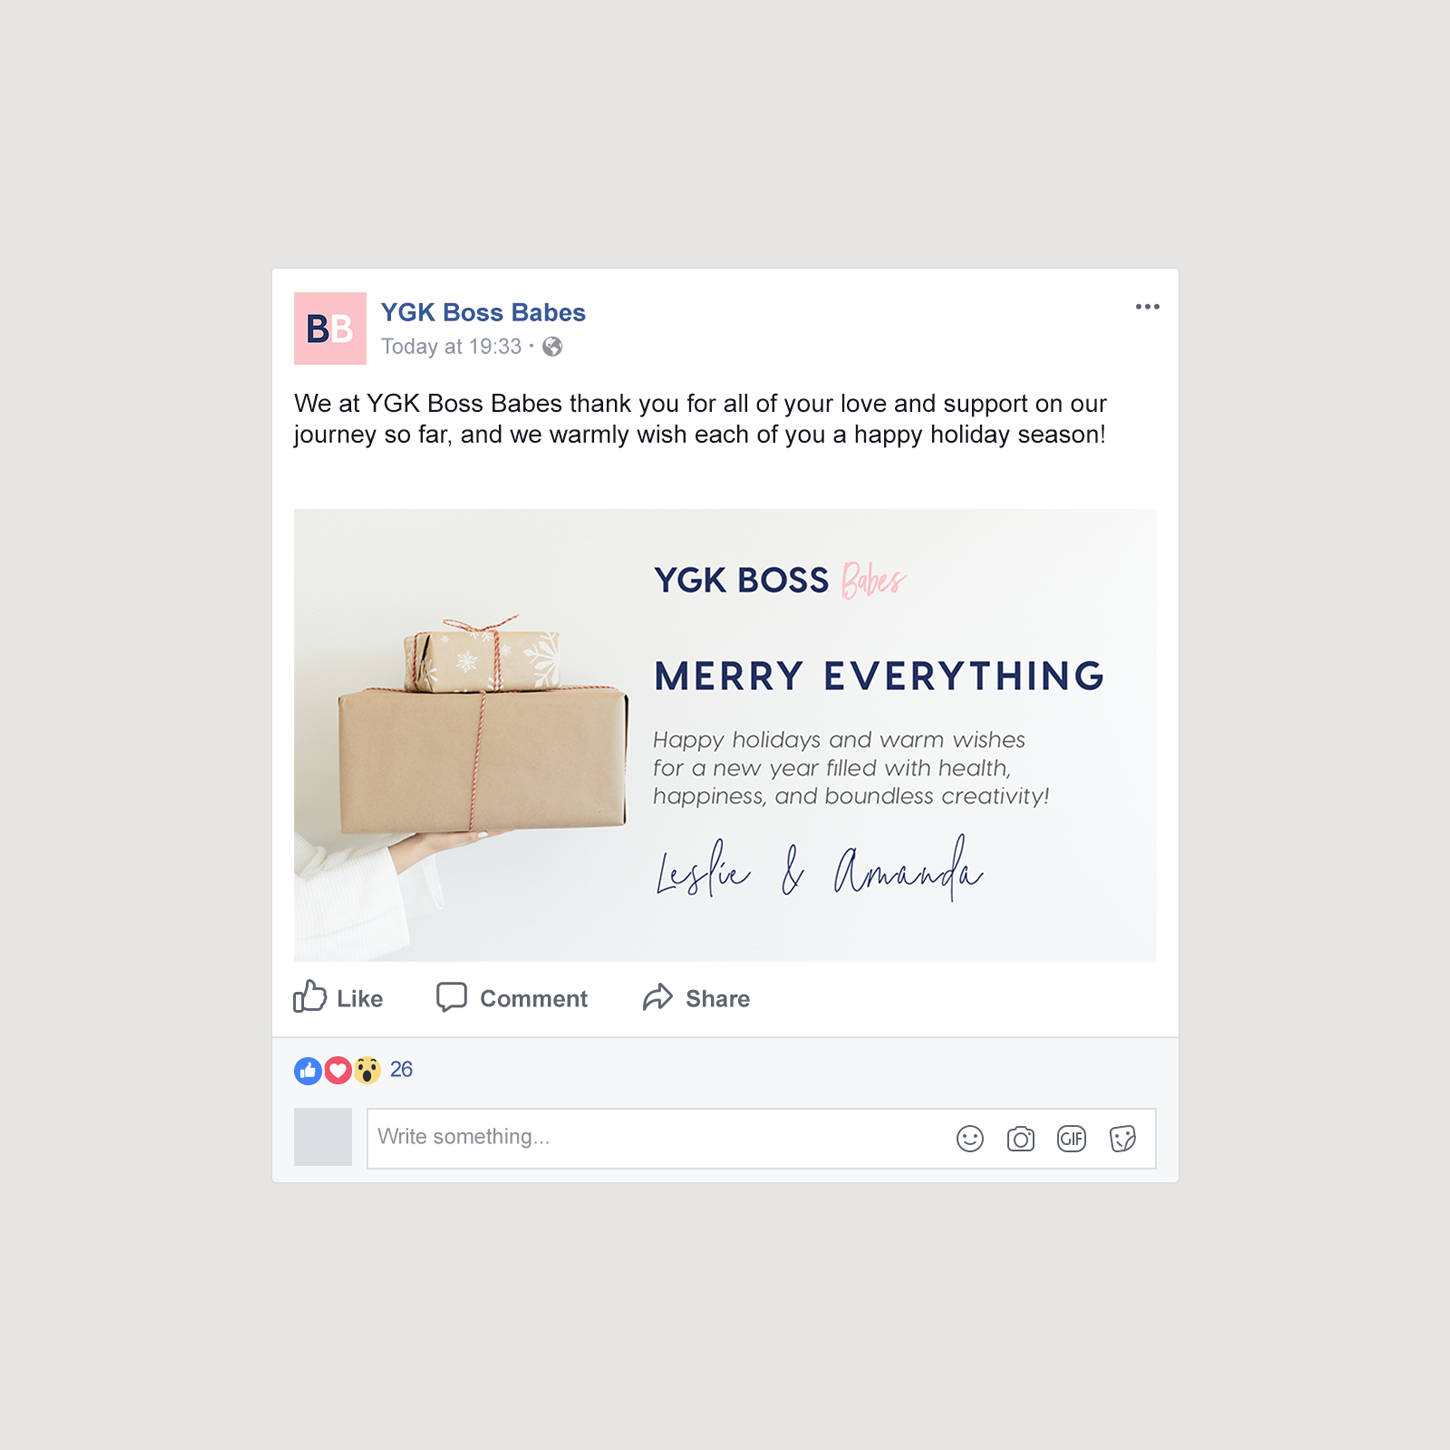Open the GIF picker
The height and width of the screenshot is (1450, 1450).
(1072, 1139)
